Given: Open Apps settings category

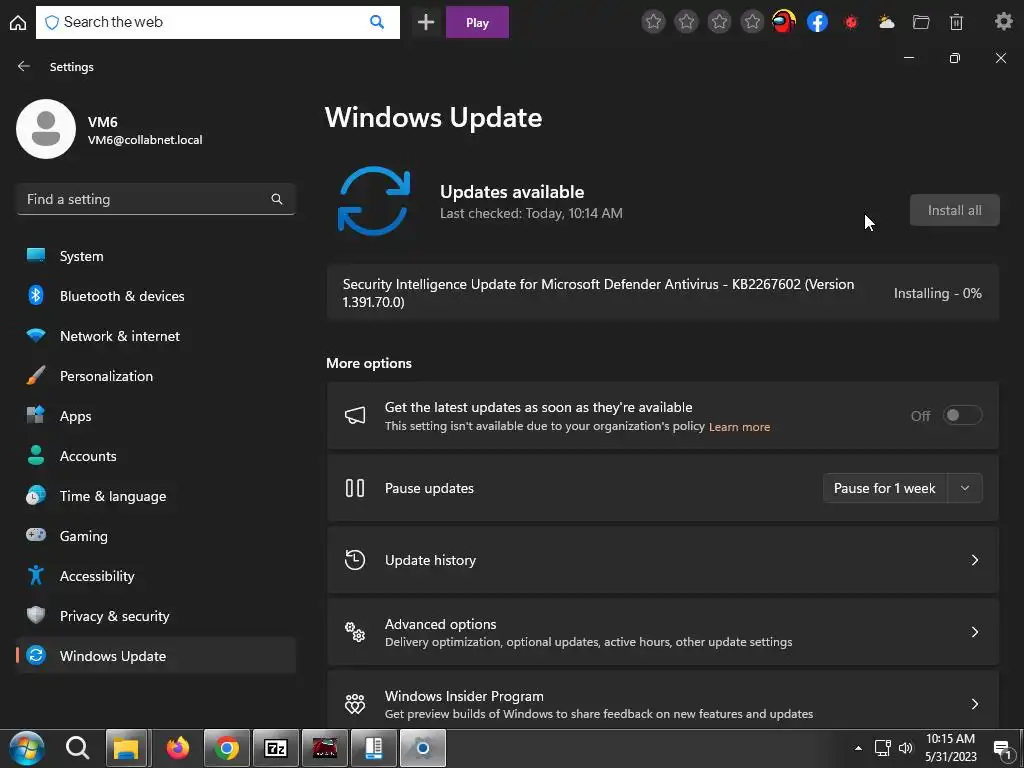Looking at the screenshot, I should (155, 416).
